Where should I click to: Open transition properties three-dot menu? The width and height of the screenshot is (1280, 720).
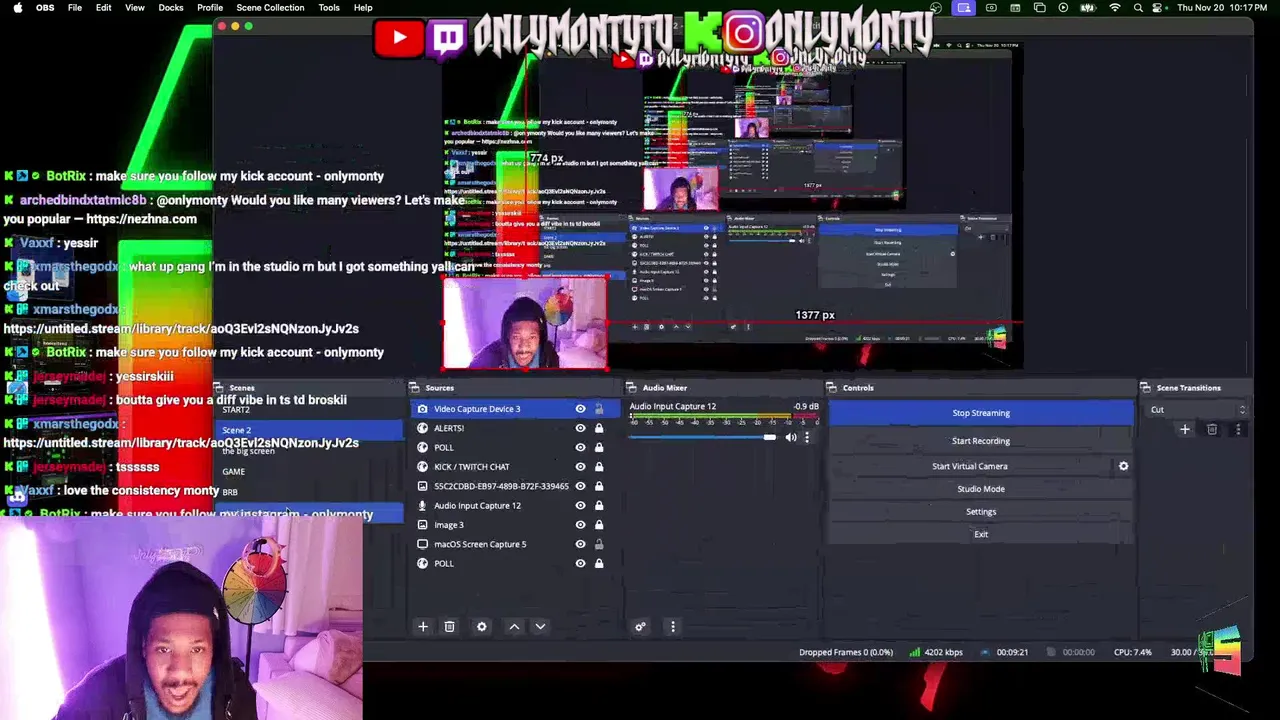pos(1238,430)
